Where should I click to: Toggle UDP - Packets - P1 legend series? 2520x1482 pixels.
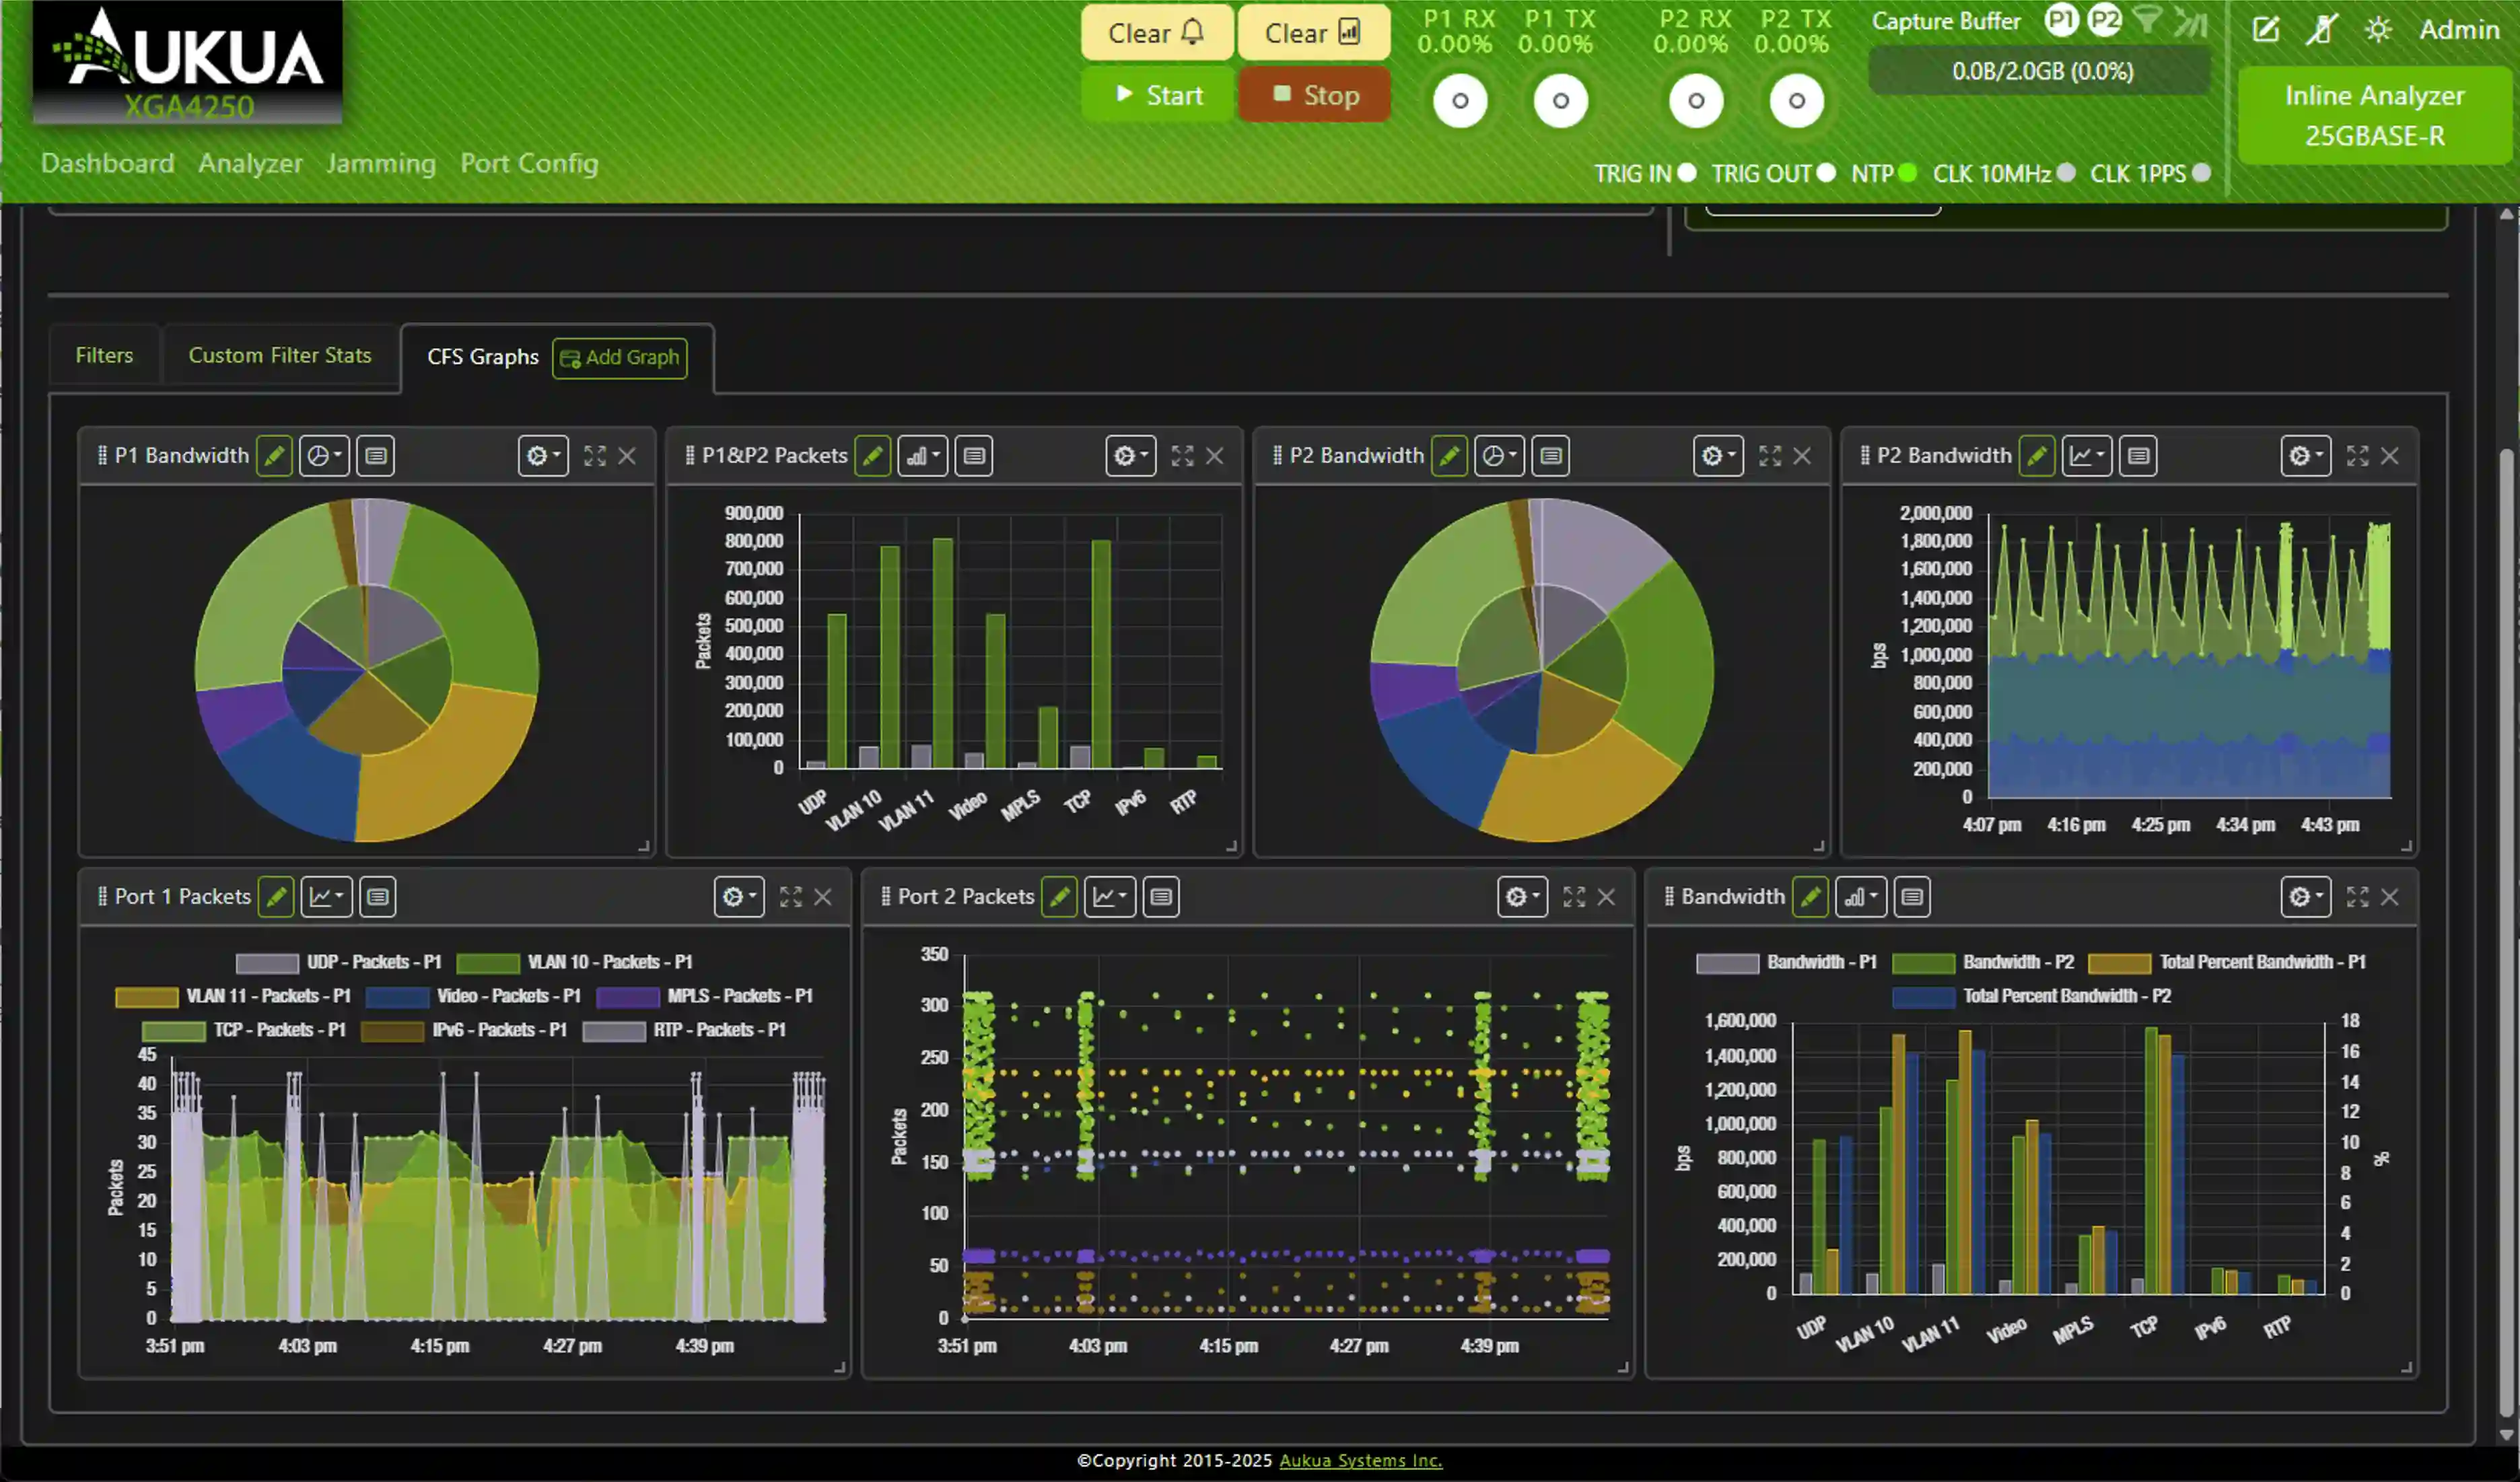(339, 962)
